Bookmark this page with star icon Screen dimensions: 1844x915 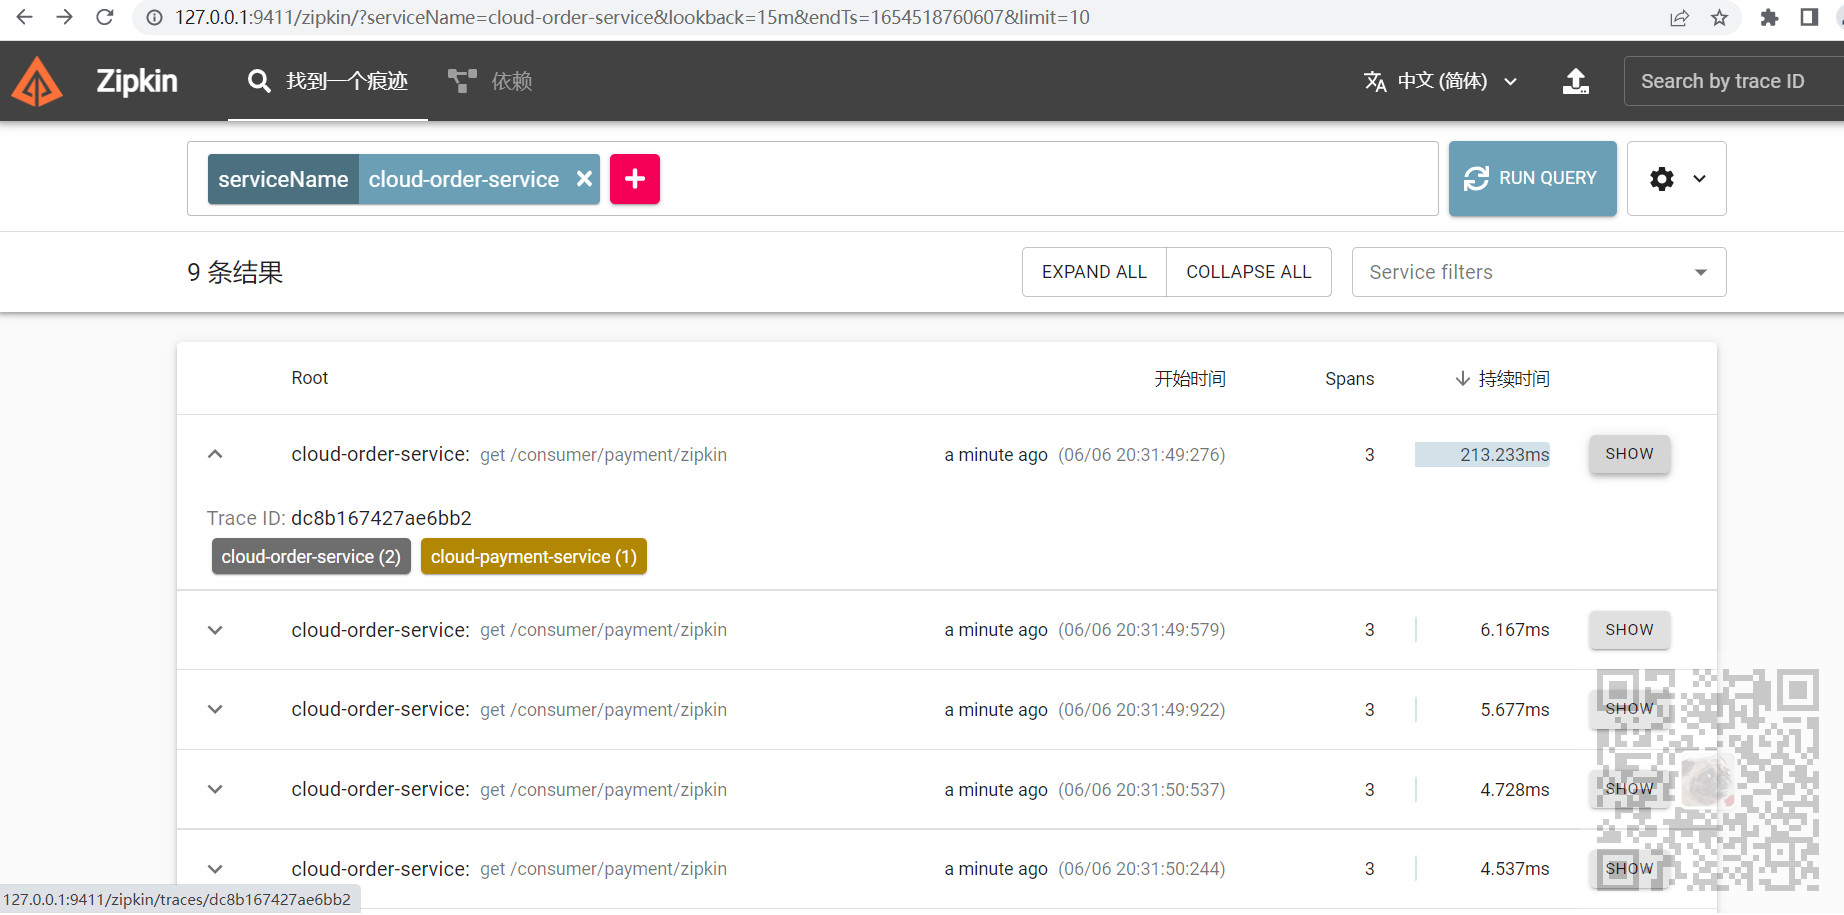pos(1719,17)
